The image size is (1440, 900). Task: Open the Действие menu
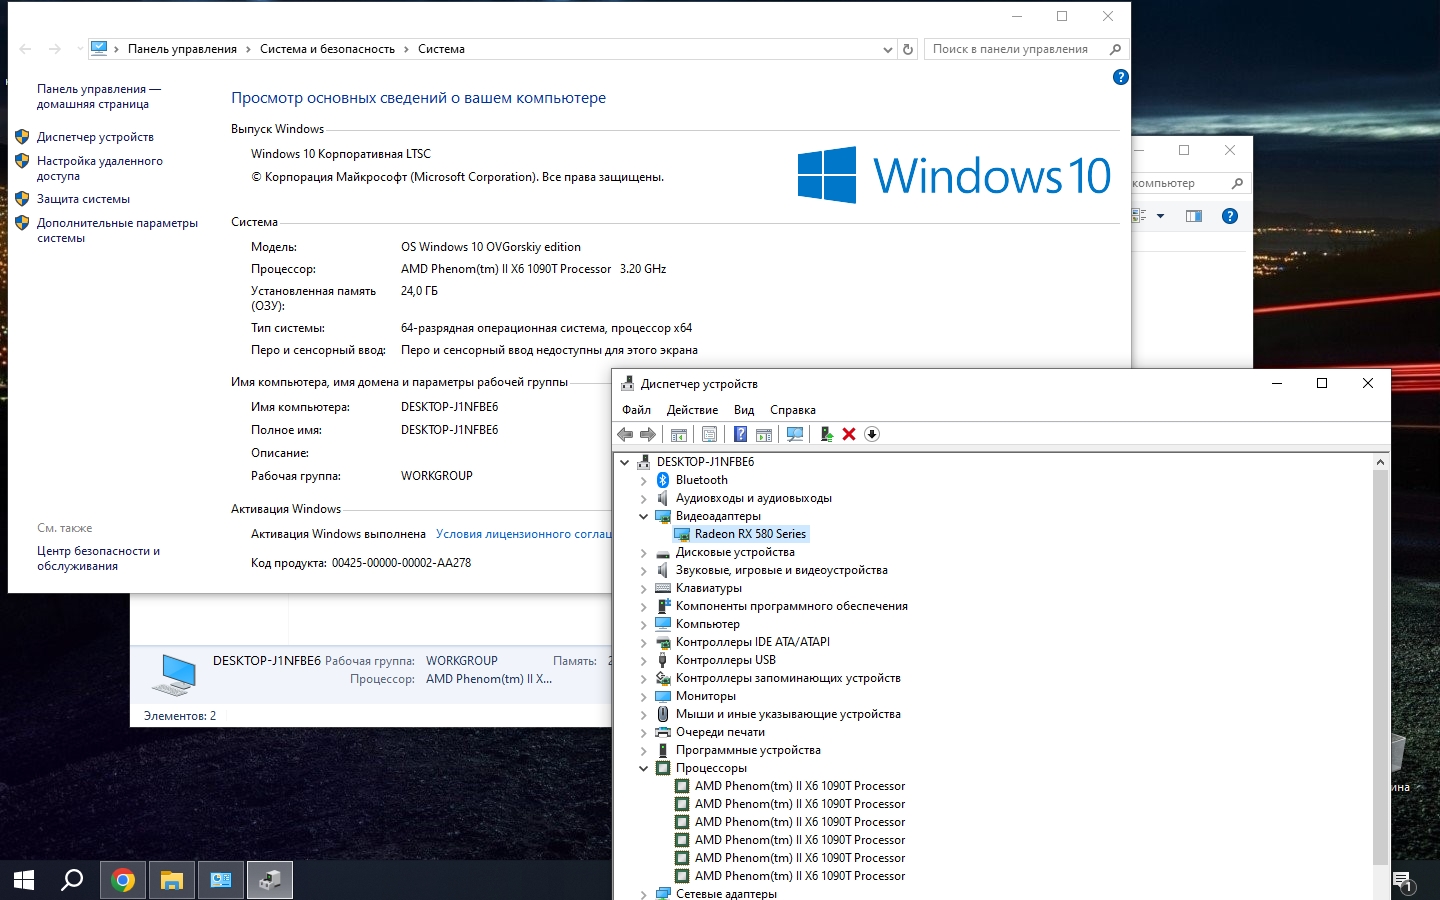tap(692, 410)
